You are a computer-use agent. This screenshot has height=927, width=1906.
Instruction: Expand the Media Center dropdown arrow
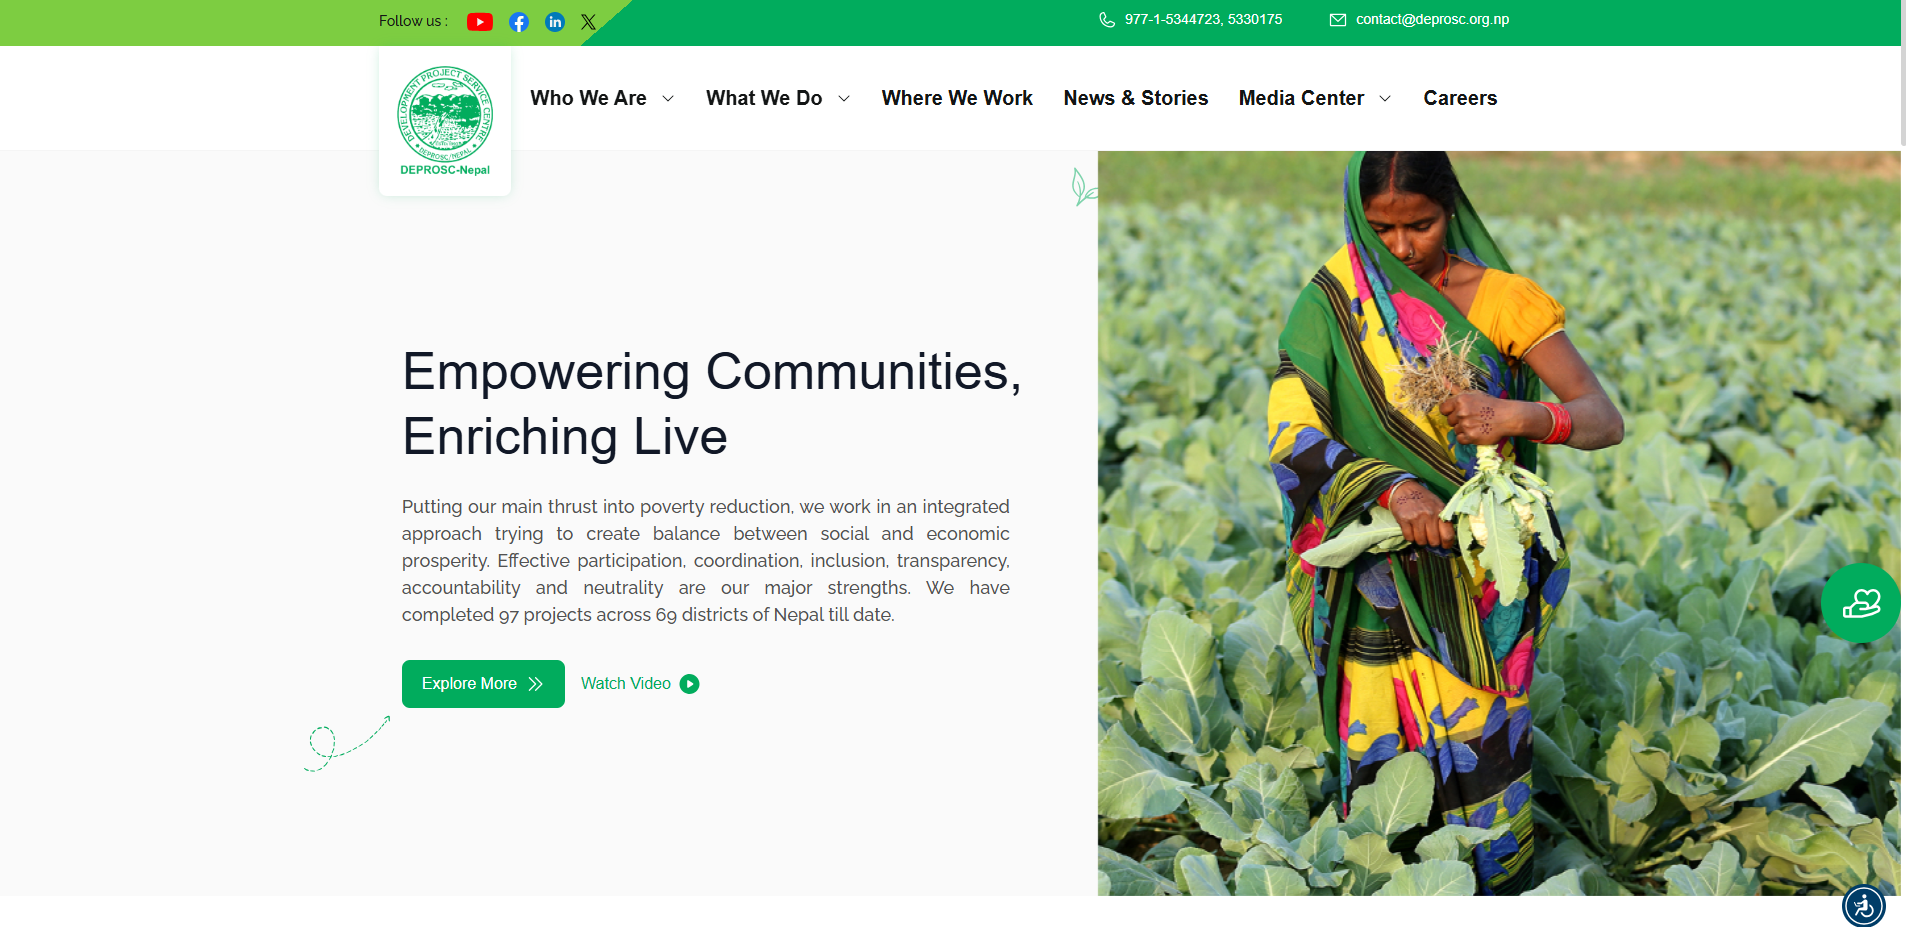[x=1385, y=99]
